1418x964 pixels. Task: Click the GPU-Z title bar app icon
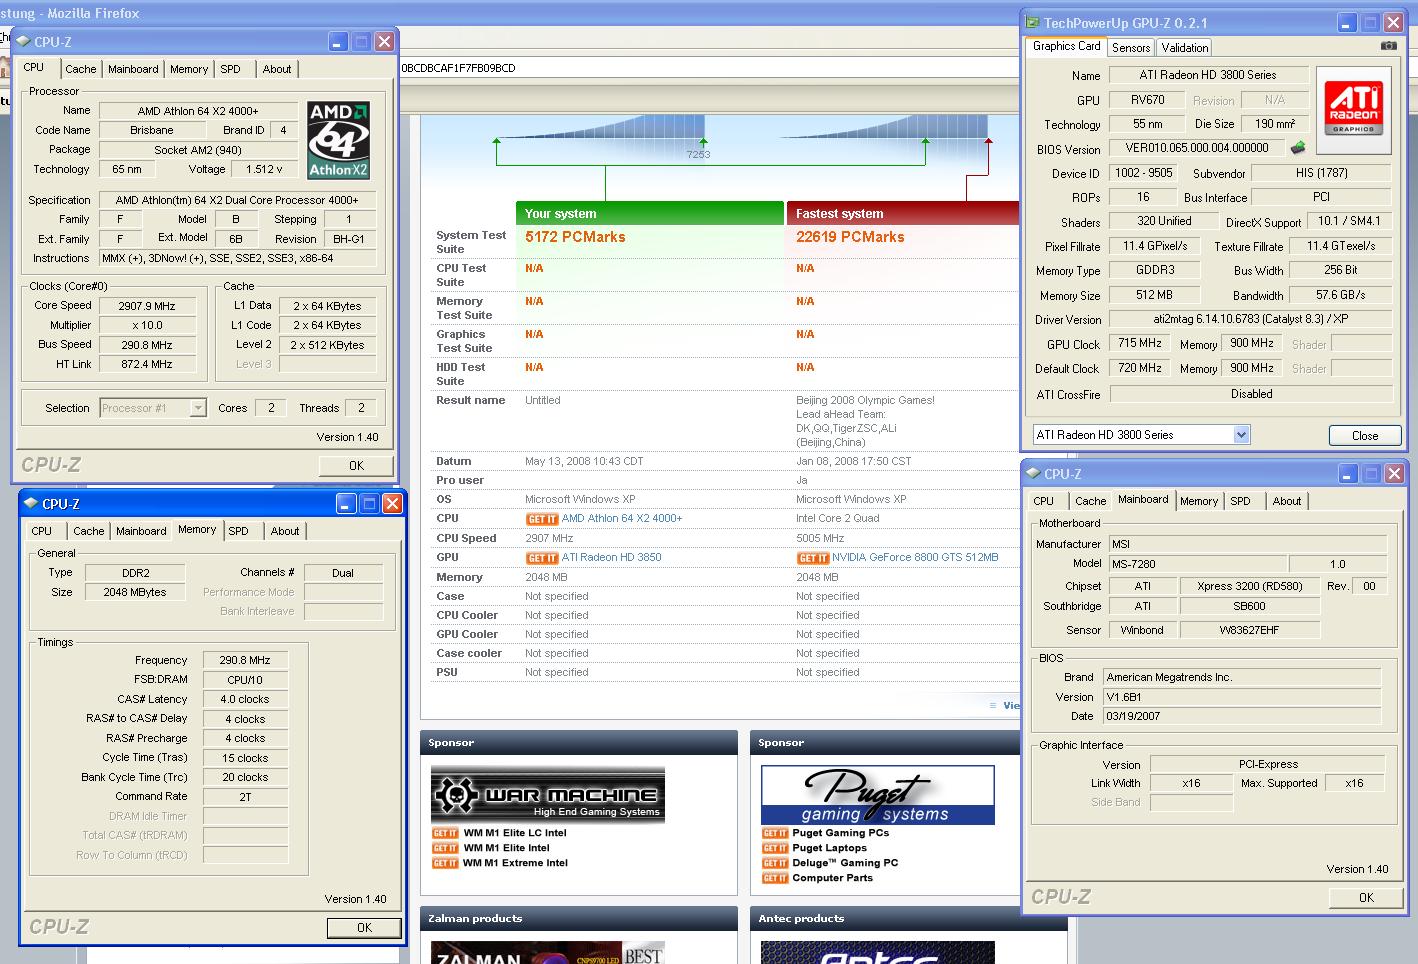point(1033,23)
